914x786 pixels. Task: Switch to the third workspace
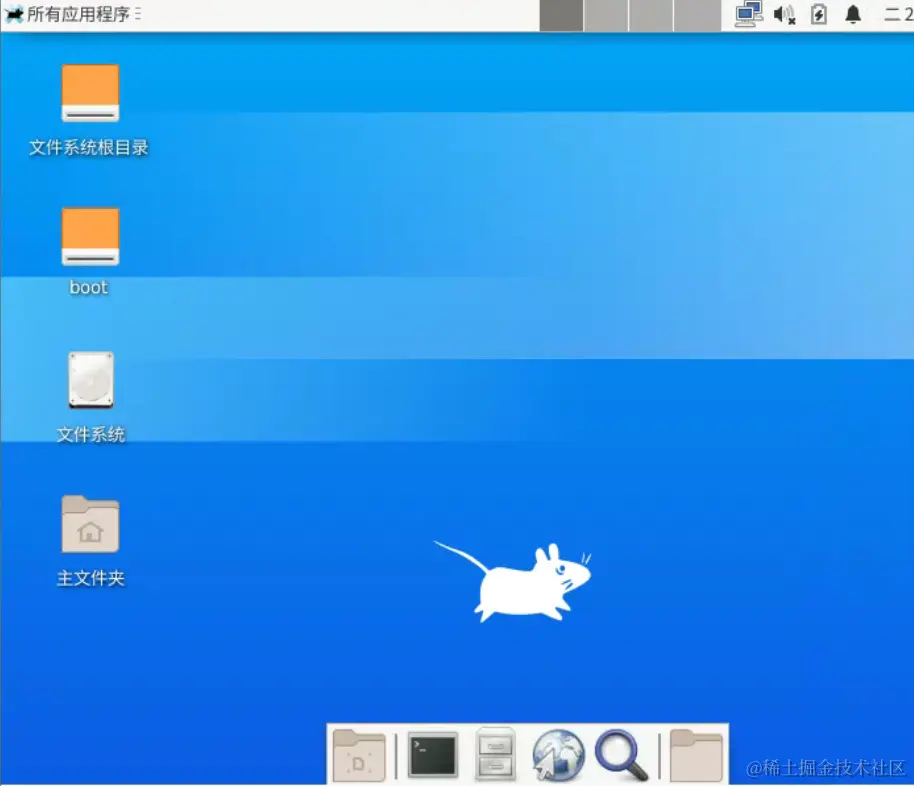[x=651, y=15]
